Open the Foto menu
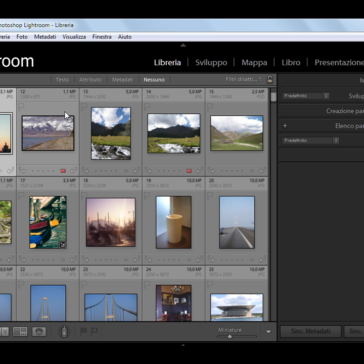The width and height of the screenshot is (364, 364). tap(22, 37)
